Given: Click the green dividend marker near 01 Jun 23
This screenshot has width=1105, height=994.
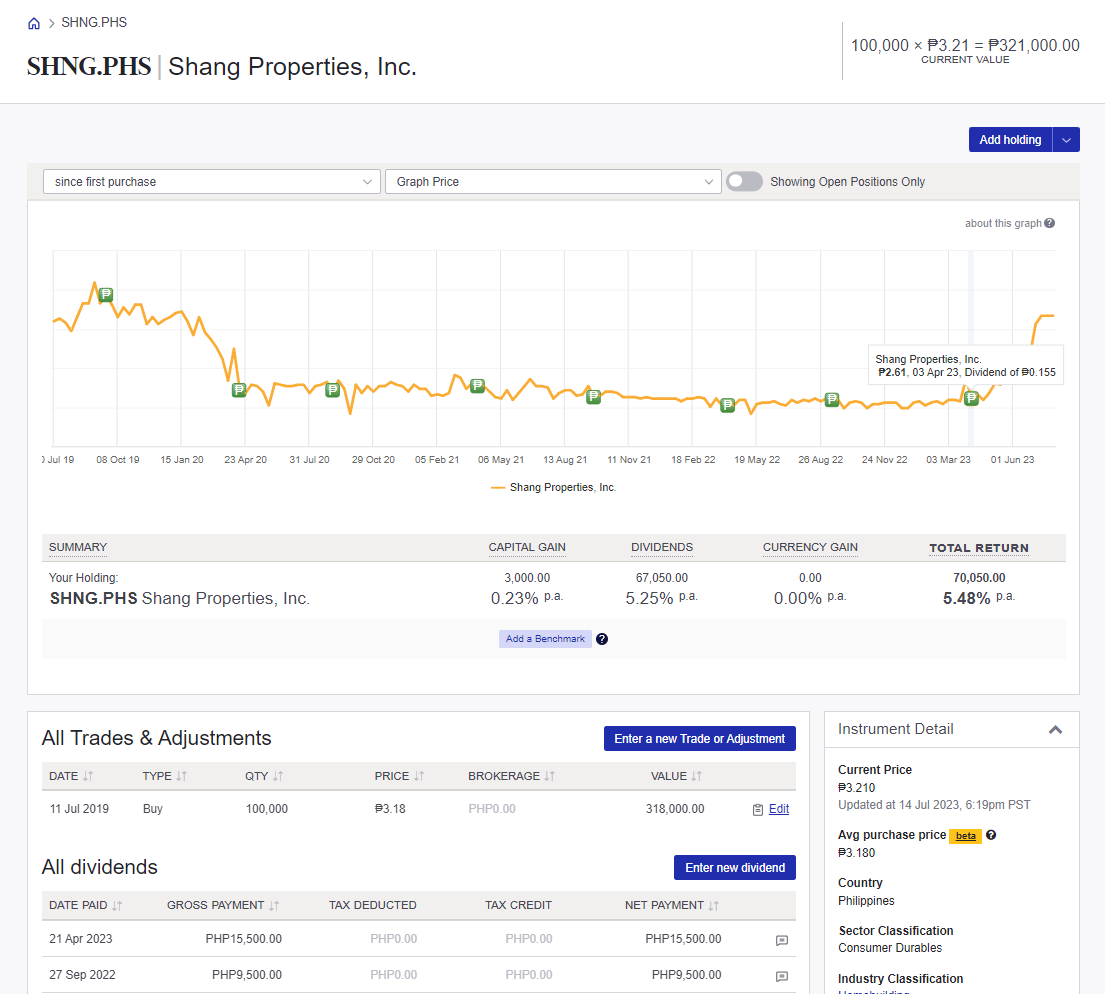Looking at the screenshot, I should [970, 398].
